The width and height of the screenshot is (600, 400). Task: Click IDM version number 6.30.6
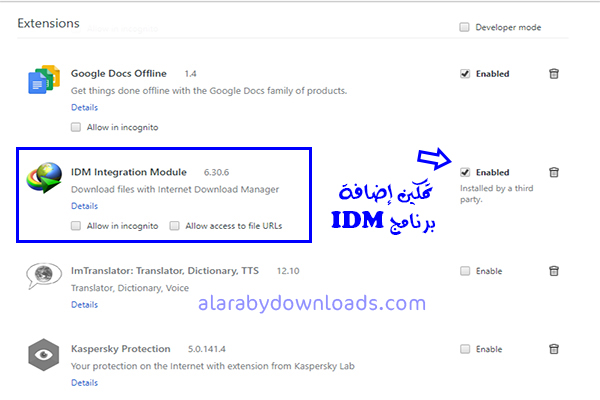click(x=216, y=173)
